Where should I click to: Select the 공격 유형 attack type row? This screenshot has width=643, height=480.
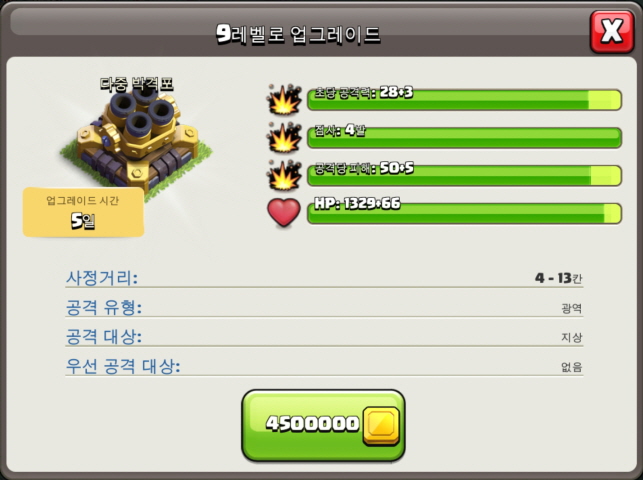(324, 307)
